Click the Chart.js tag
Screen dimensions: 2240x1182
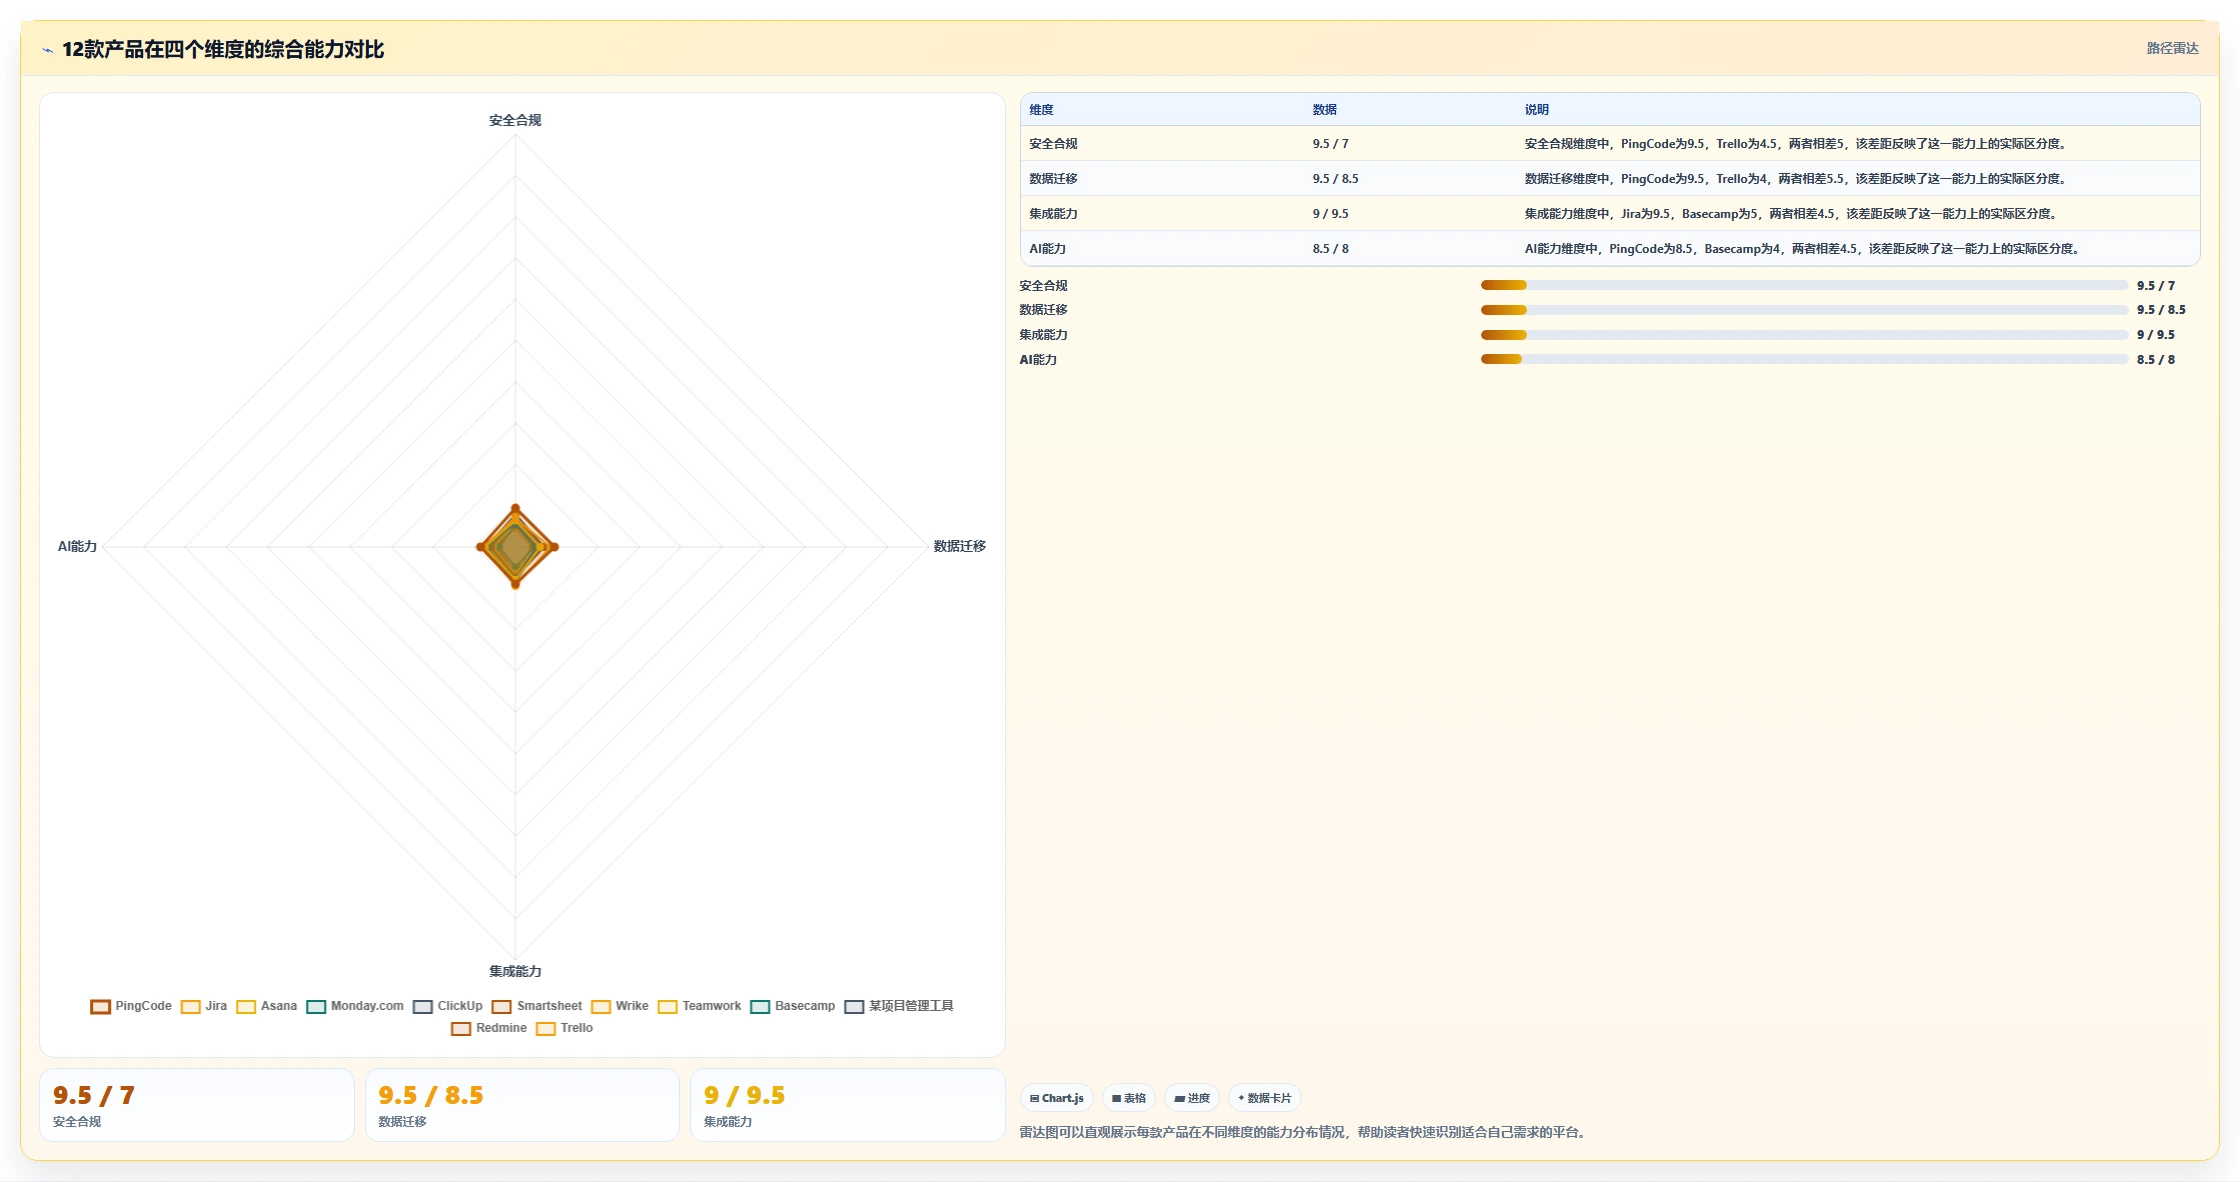coord(1057,1098)
